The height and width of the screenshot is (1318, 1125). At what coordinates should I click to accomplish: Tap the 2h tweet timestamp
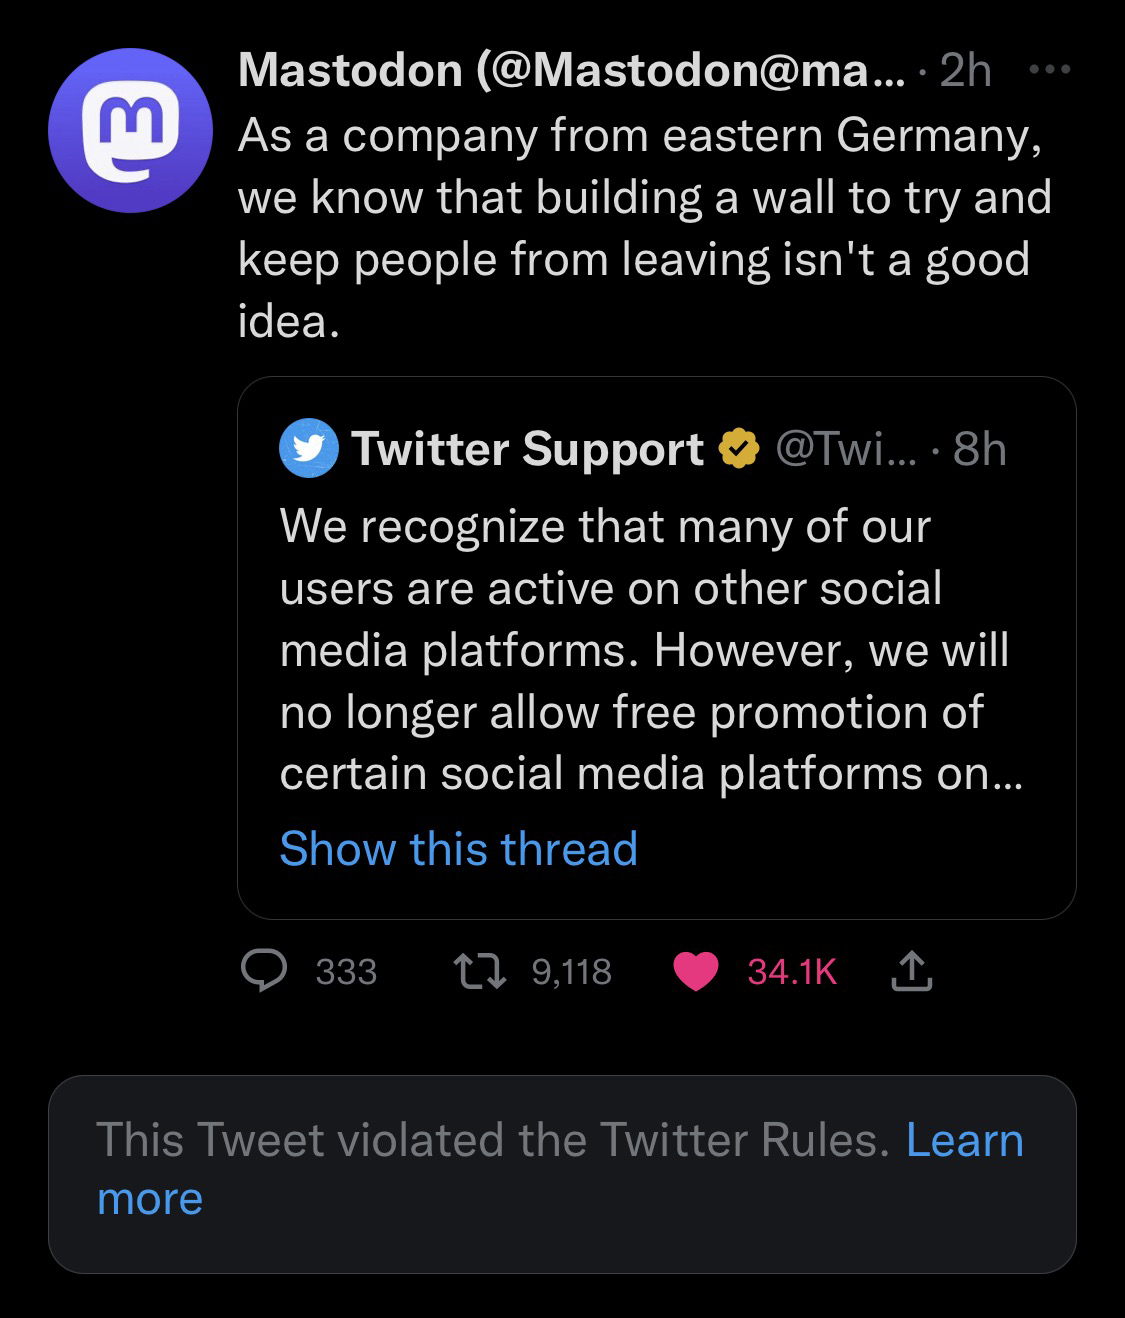coord(965,70)
